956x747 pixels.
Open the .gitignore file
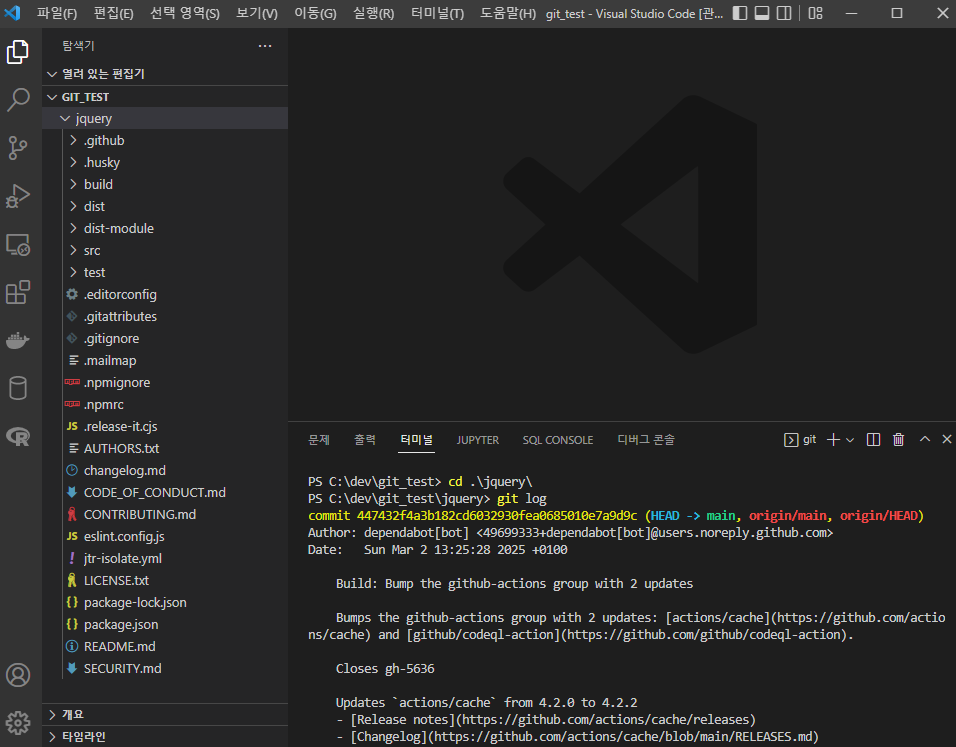(x=165, y=338)
